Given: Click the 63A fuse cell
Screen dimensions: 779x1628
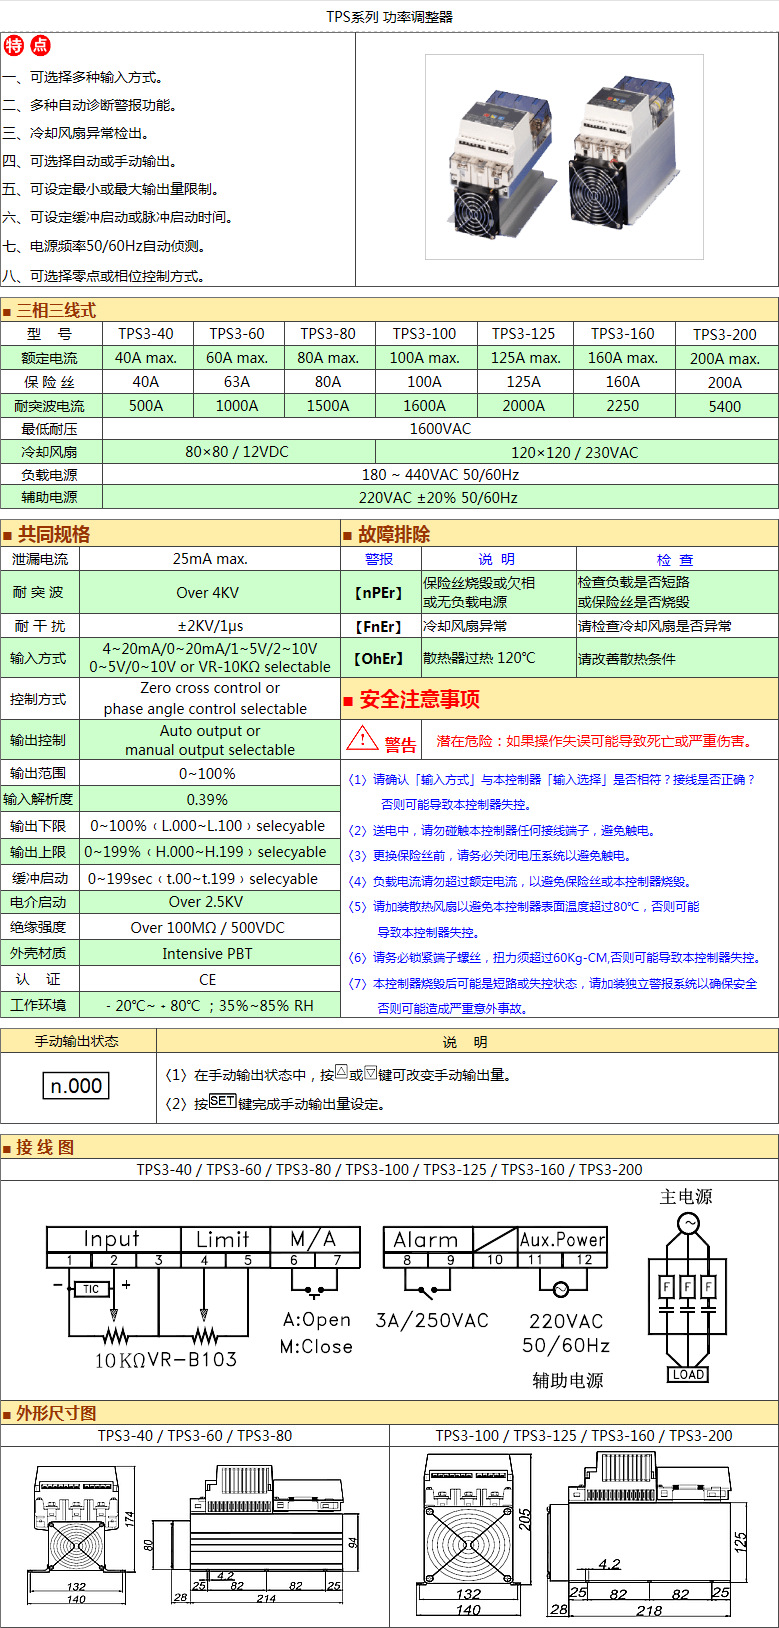Looking at the screenshot, I should 237,382.
